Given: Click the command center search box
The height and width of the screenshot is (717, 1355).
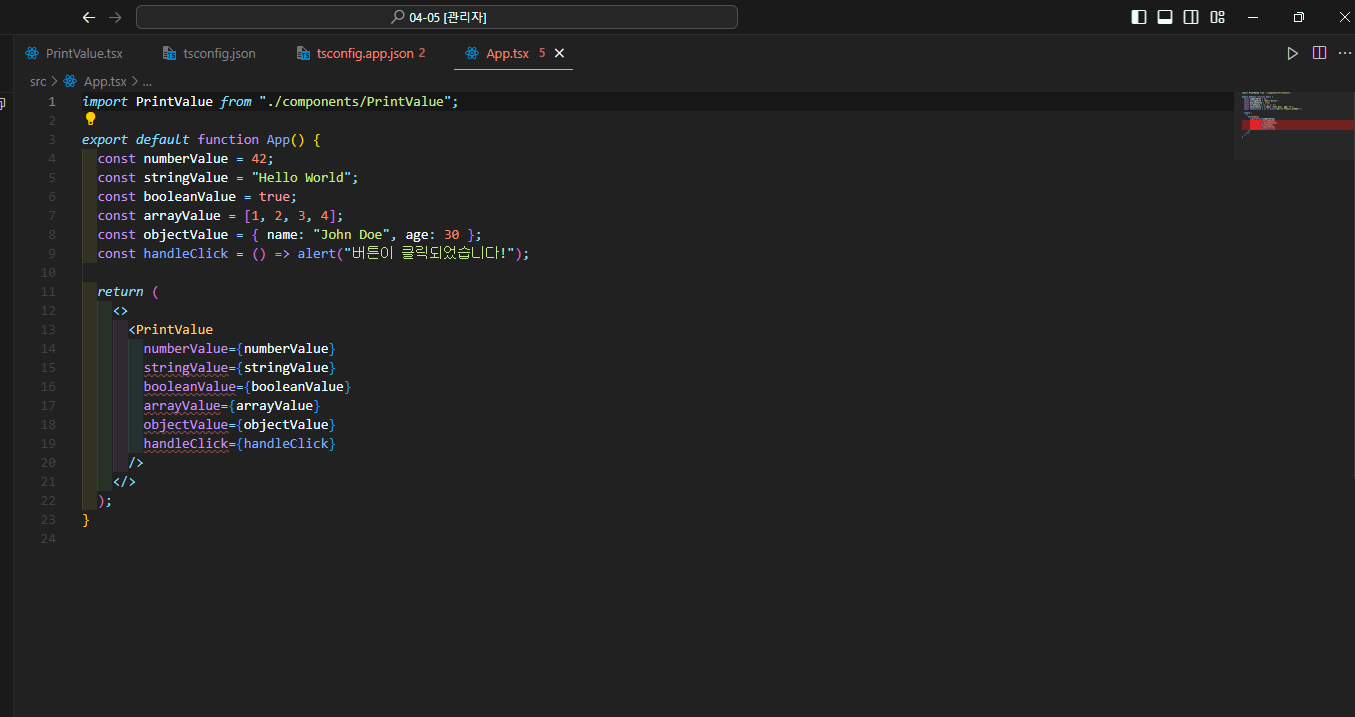Looking at the screenshot, I should [x=437, y=17].
